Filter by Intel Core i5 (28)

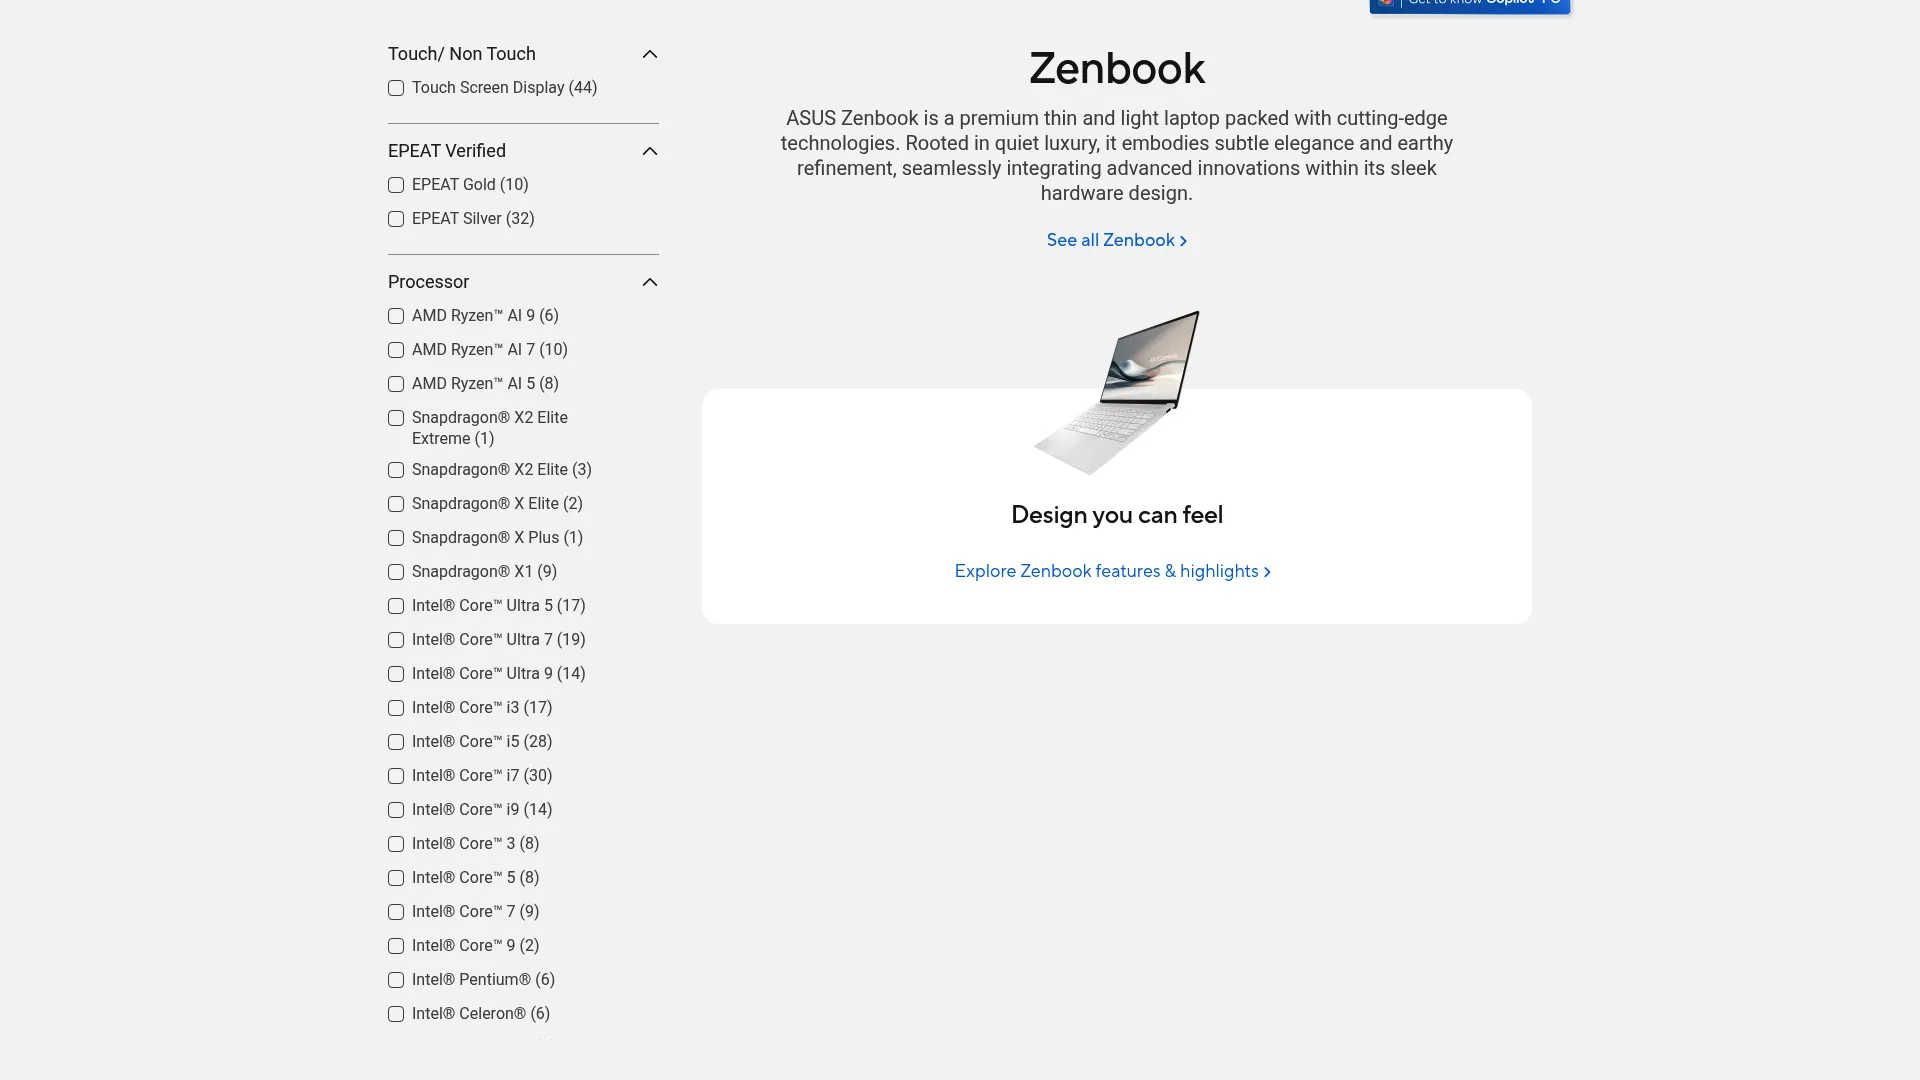point(396,742)
